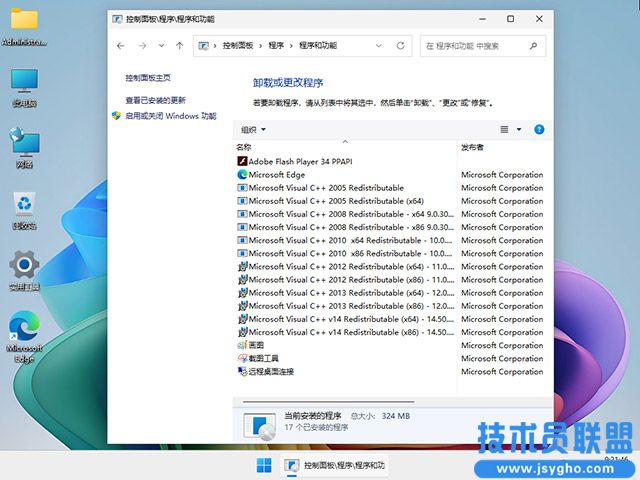The height and width of the screenshot is (480, 640).
Task: Click publisher cell of 远程桌面连接 row
Action: click(x=502, y=371)
